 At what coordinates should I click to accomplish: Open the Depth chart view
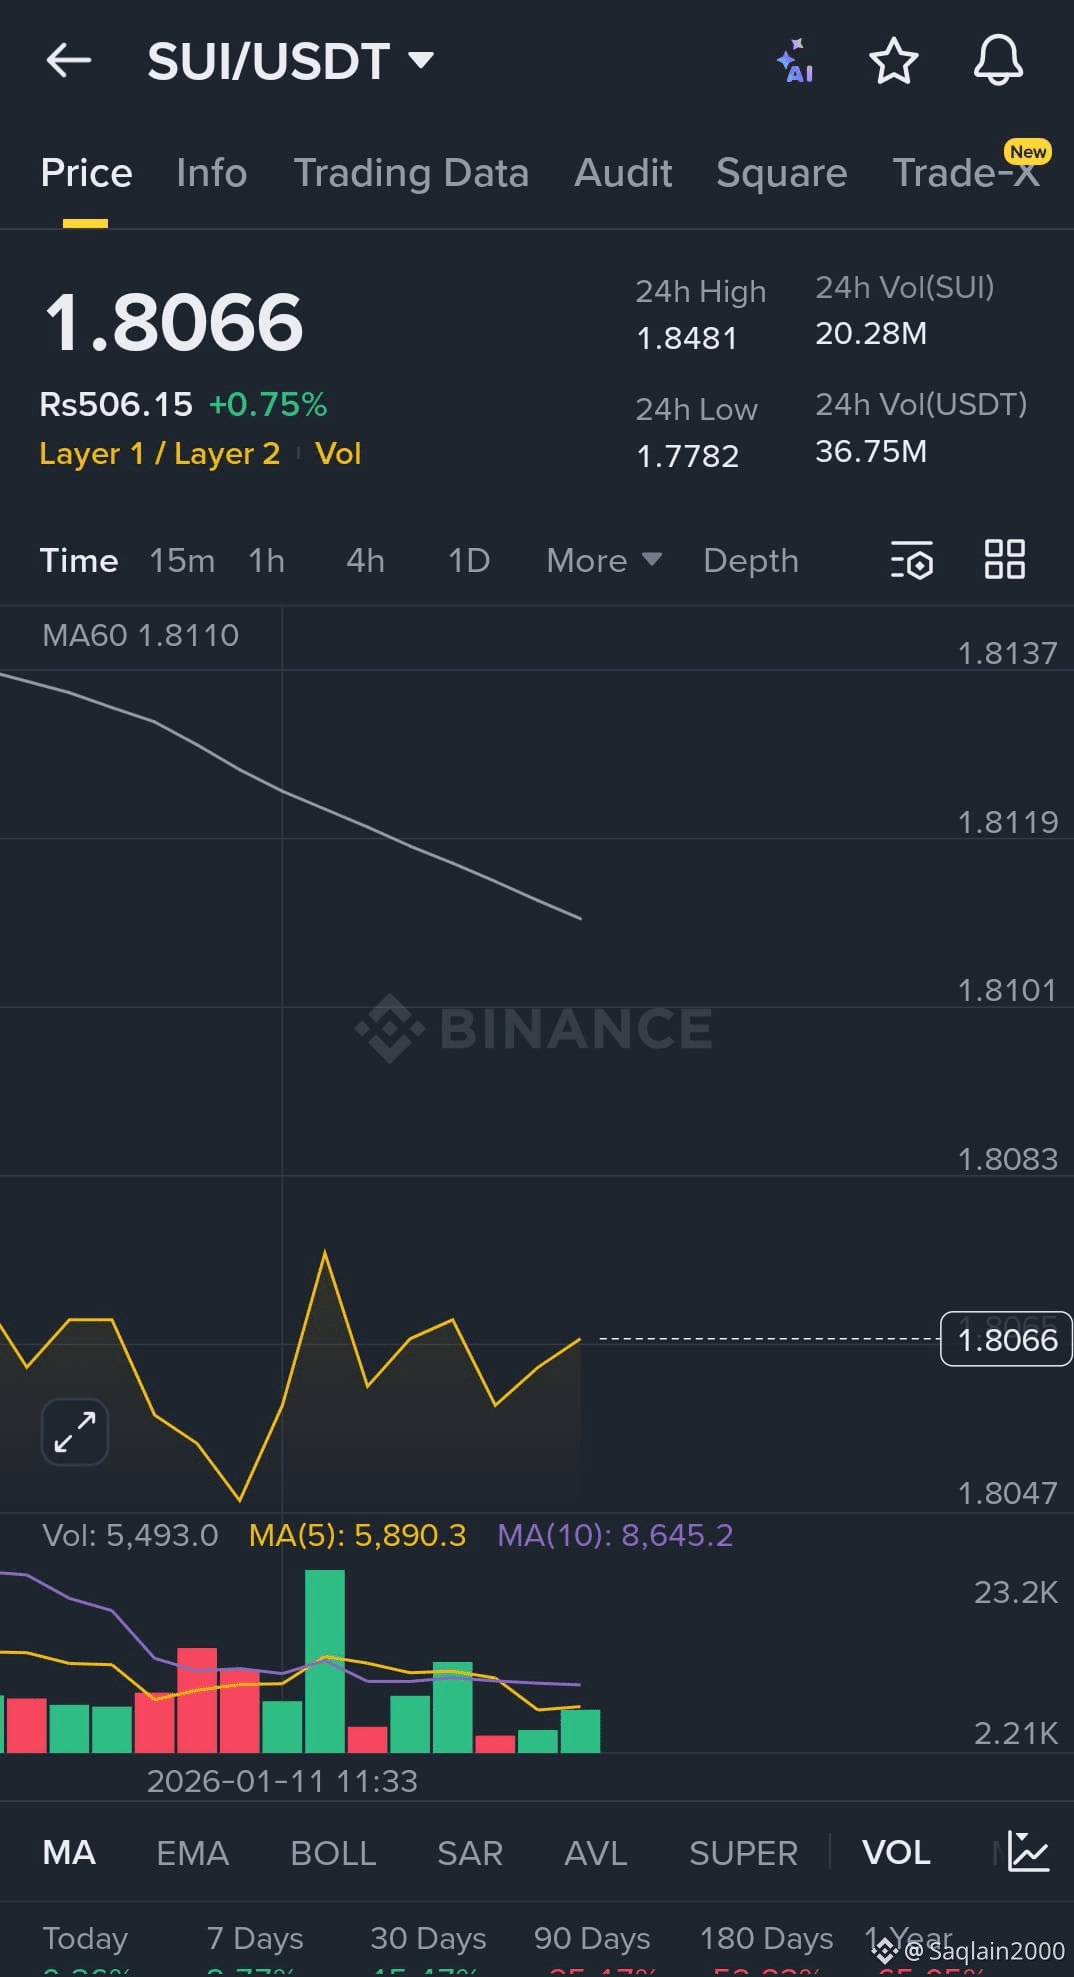pyautogui.click(x=751, y=560)
